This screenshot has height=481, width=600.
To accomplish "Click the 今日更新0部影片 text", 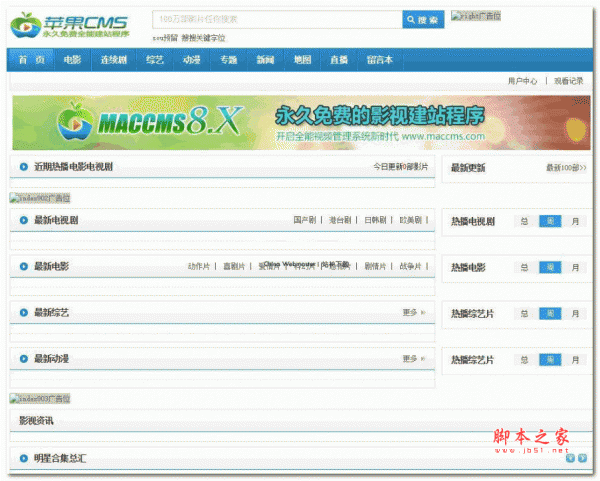I will (x=401, y=167).
